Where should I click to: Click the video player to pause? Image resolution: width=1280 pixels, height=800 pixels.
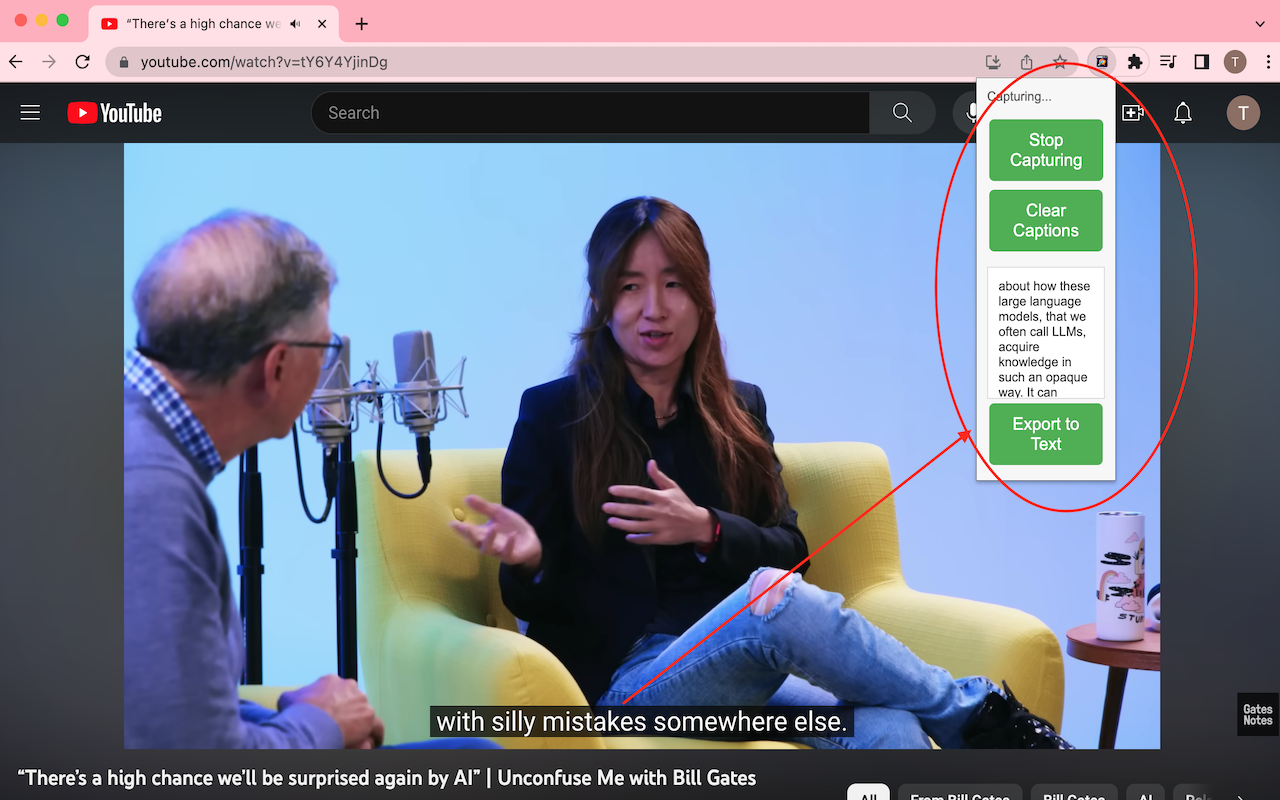click(x=642, y=446)
